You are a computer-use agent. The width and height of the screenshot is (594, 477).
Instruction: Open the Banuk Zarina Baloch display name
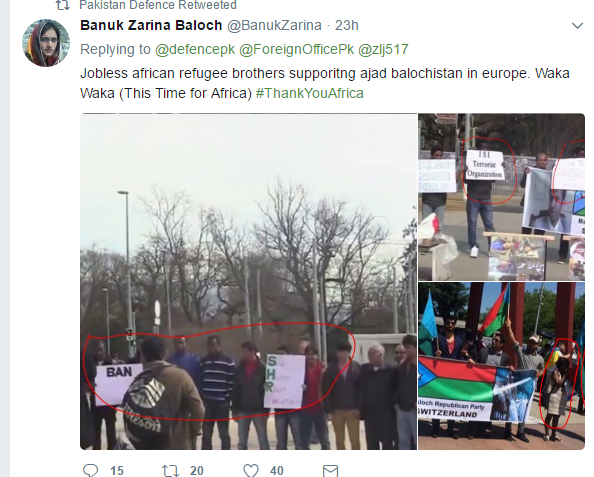[151, 25]
